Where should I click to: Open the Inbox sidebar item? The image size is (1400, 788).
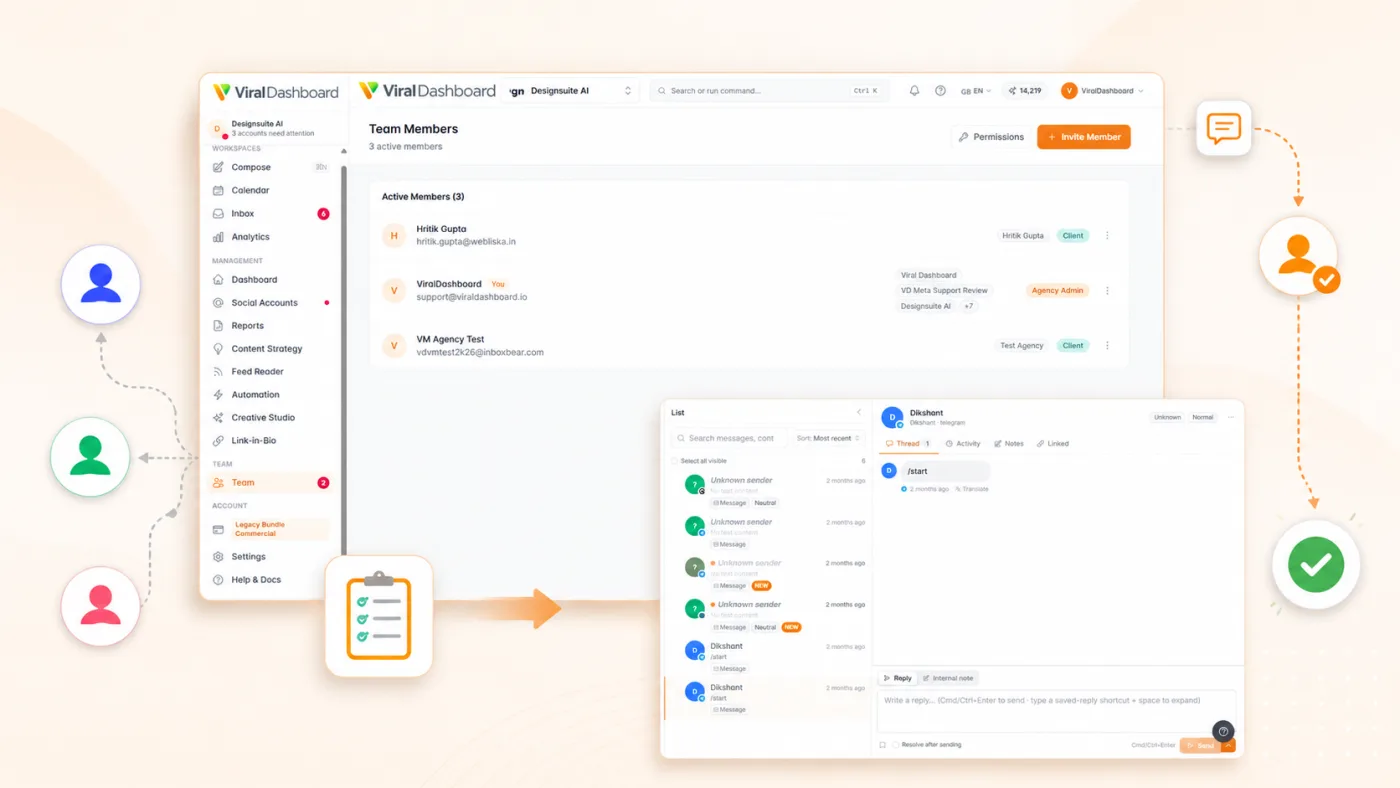[x=271, y=214]
